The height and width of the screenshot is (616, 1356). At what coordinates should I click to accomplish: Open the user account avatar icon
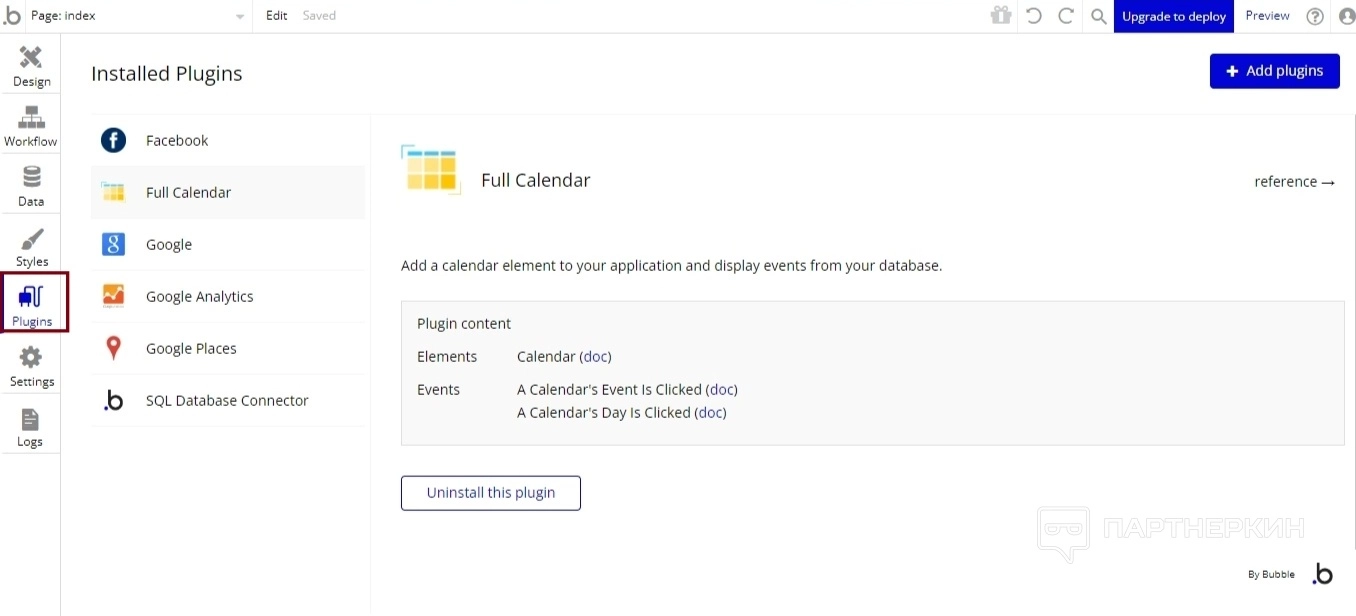pos(1346,16)
